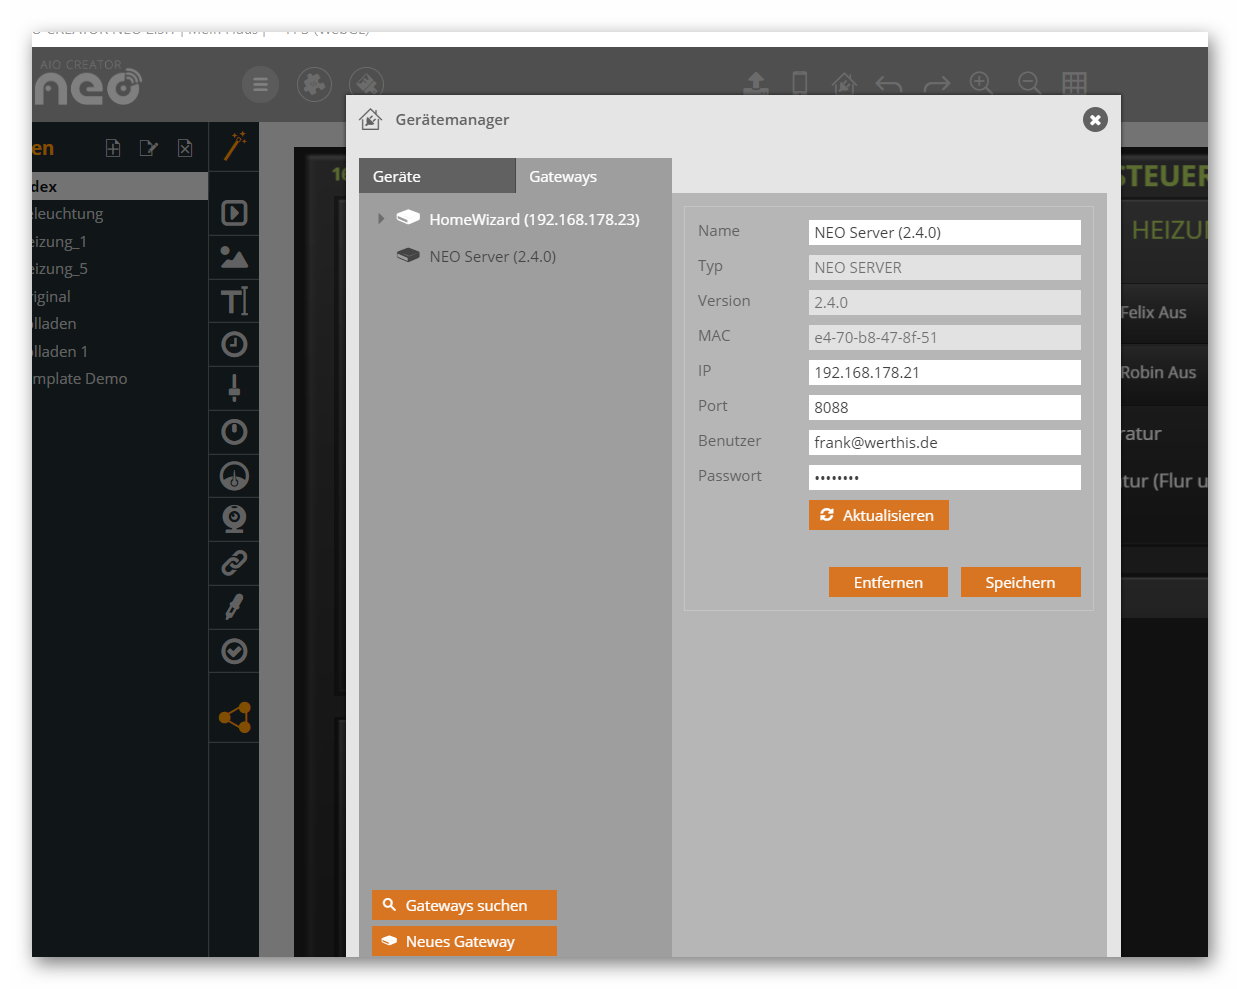Click the IP address input field

tap(944, 372)
